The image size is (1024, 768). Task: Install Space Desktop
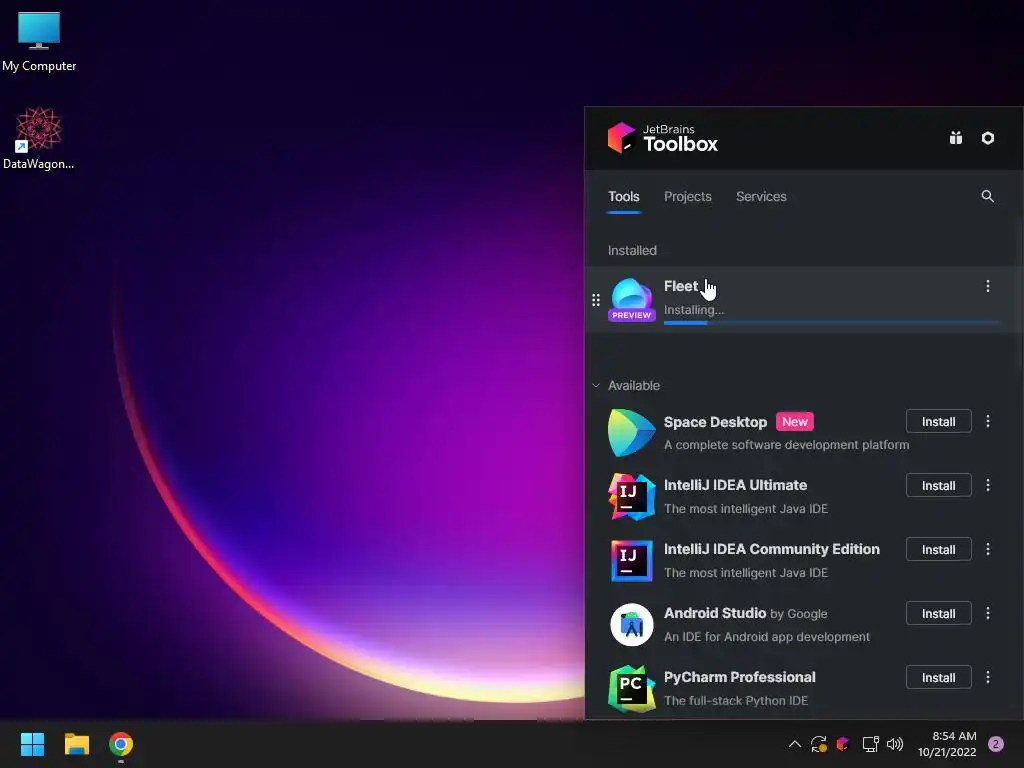pos(938,421)
